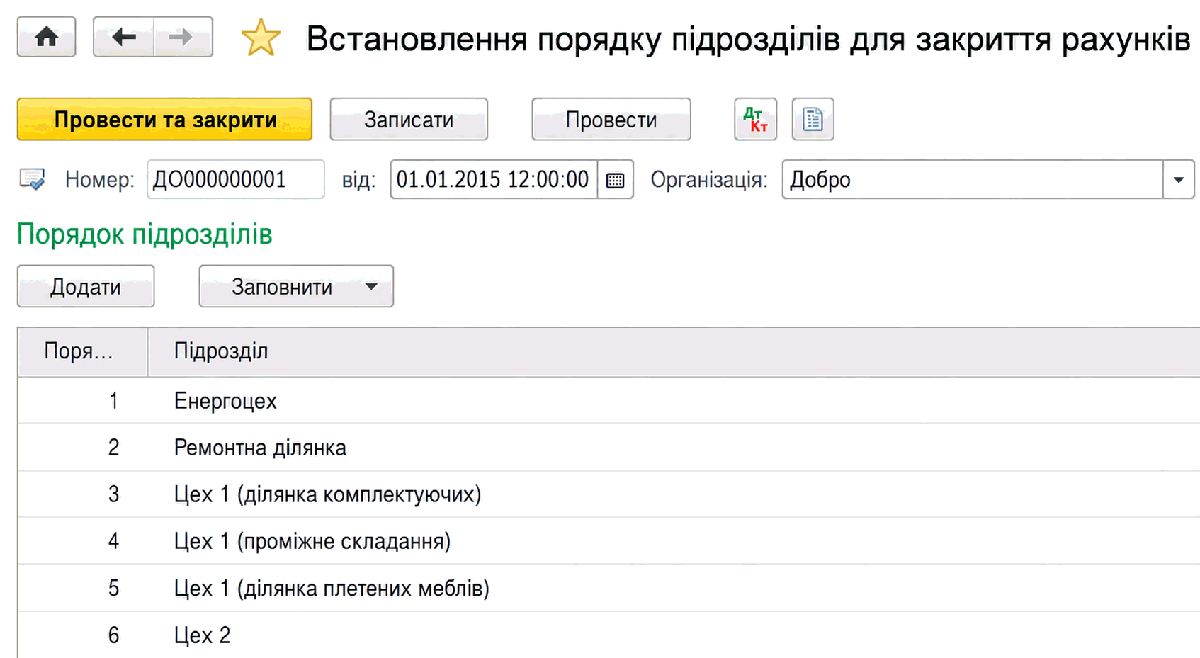The width and height of the screenshot is (1200, 658).
Task: Click the Підрозділ column header
Action: [673, 352]
